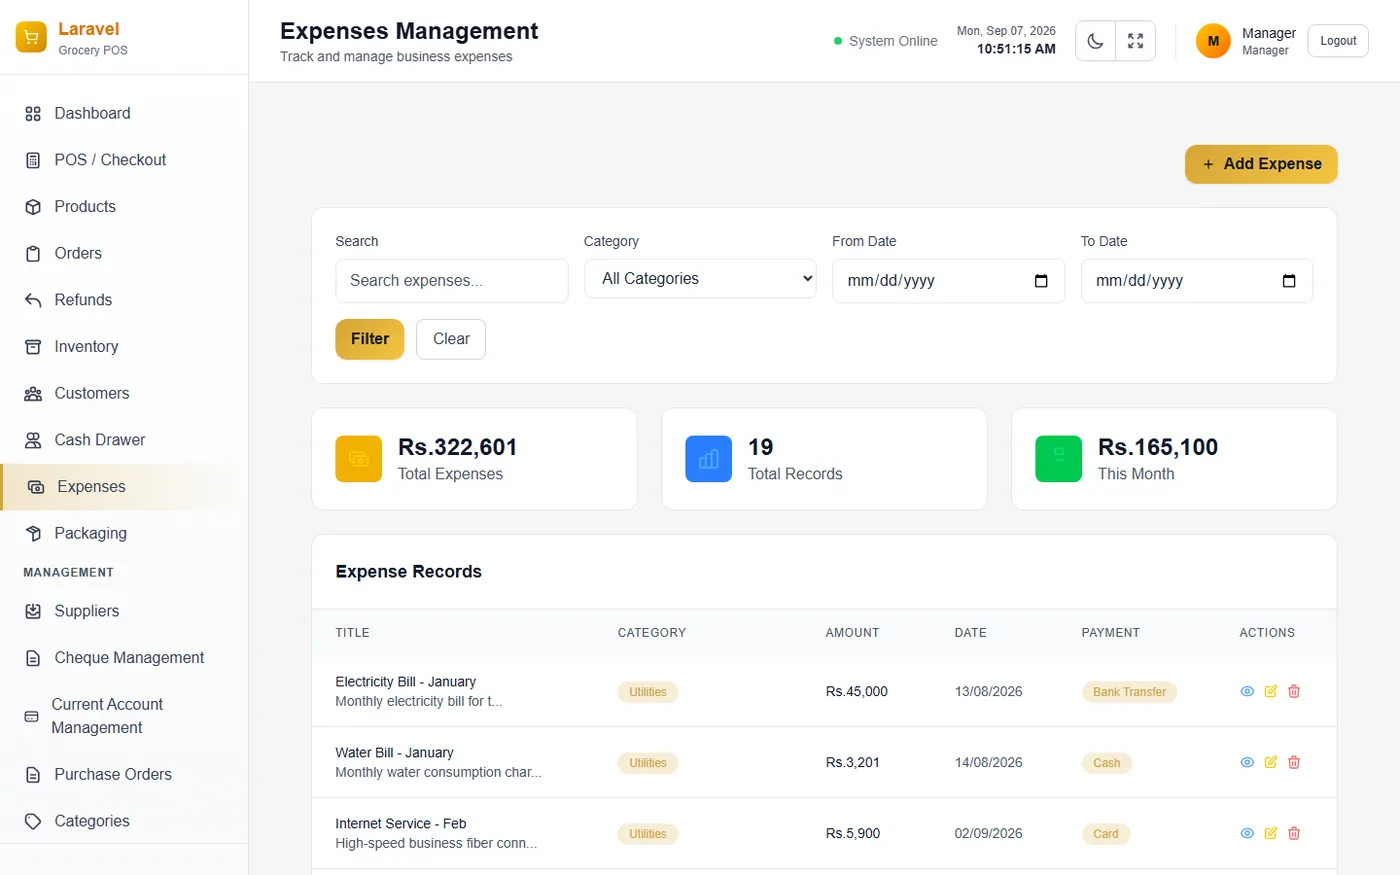The width and height of the screenshot is (1400, 875).
Task: View Water Bill - January details
Action: coord(1247,762)
